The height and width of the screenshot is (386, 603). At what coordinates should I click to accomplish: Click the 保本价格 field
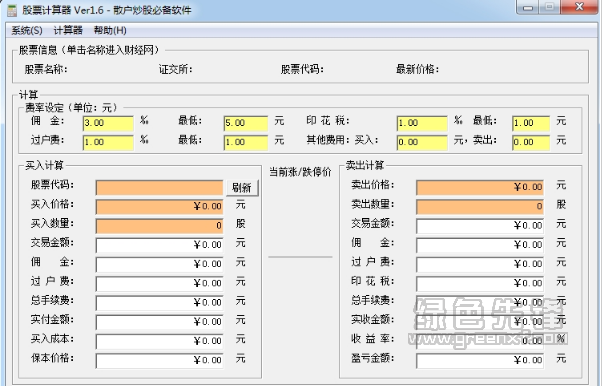point(159,360)
